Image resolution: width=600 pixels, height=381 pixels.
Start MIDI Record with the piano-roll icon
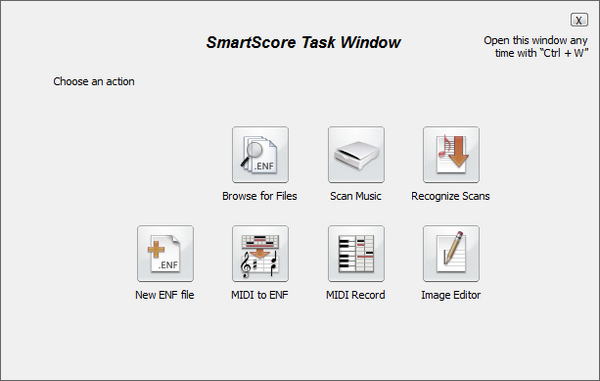[x=356, y=253]
